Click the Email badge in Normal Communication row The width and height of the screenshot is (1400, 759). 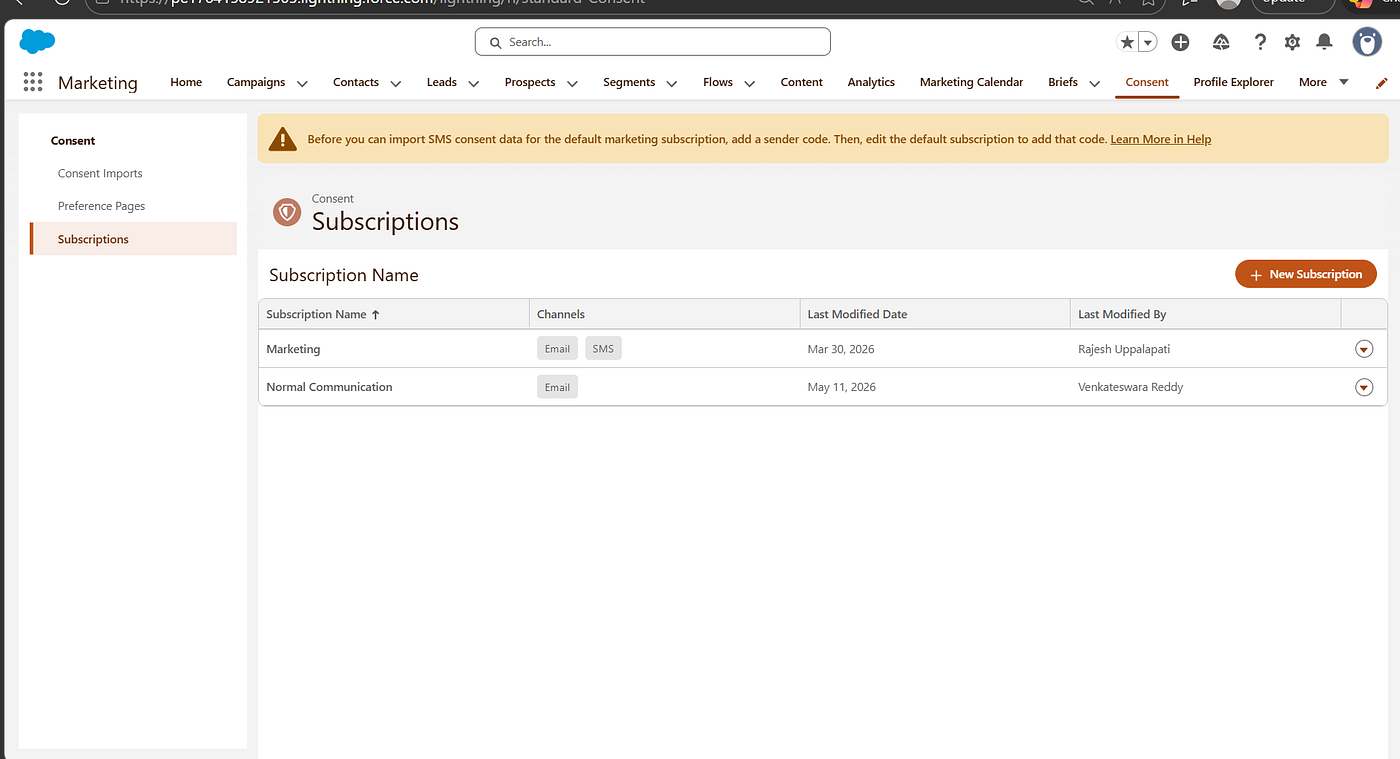click(557, 387)
